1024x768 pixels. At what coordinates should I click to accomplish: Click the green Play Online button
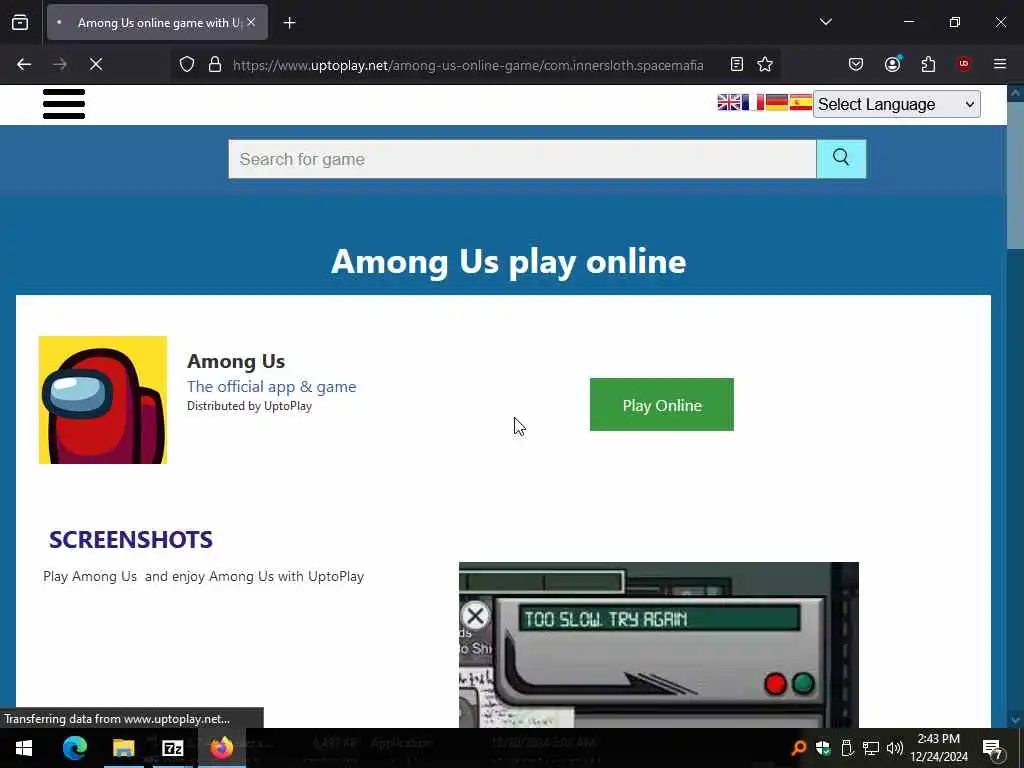662,404
